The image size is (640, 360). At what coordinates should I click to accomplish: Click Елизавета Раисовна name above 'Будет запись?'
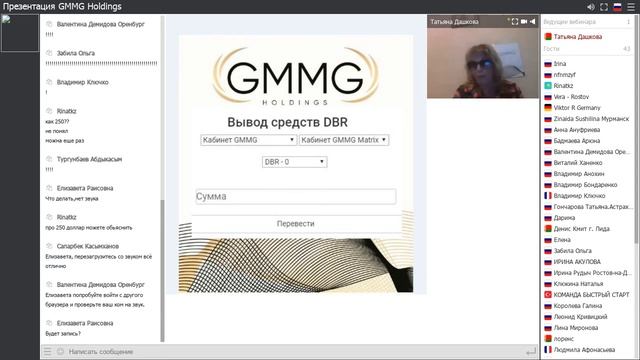(x=85, y=323)
